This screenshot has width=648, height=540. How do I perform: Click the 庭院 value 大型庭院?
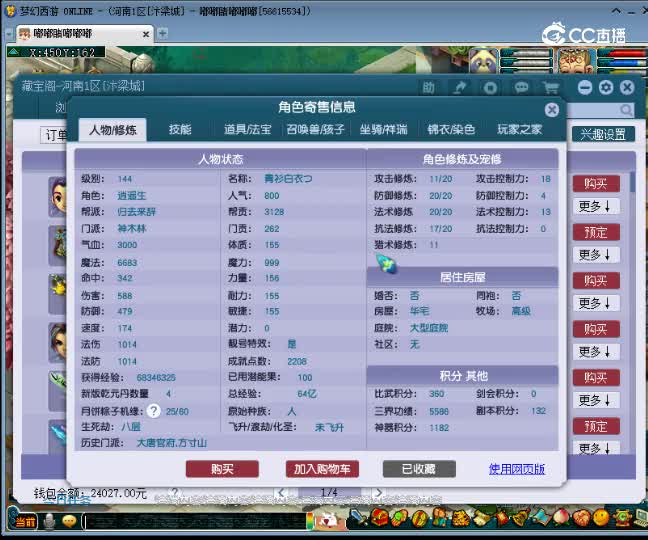(x=429, y=328)
